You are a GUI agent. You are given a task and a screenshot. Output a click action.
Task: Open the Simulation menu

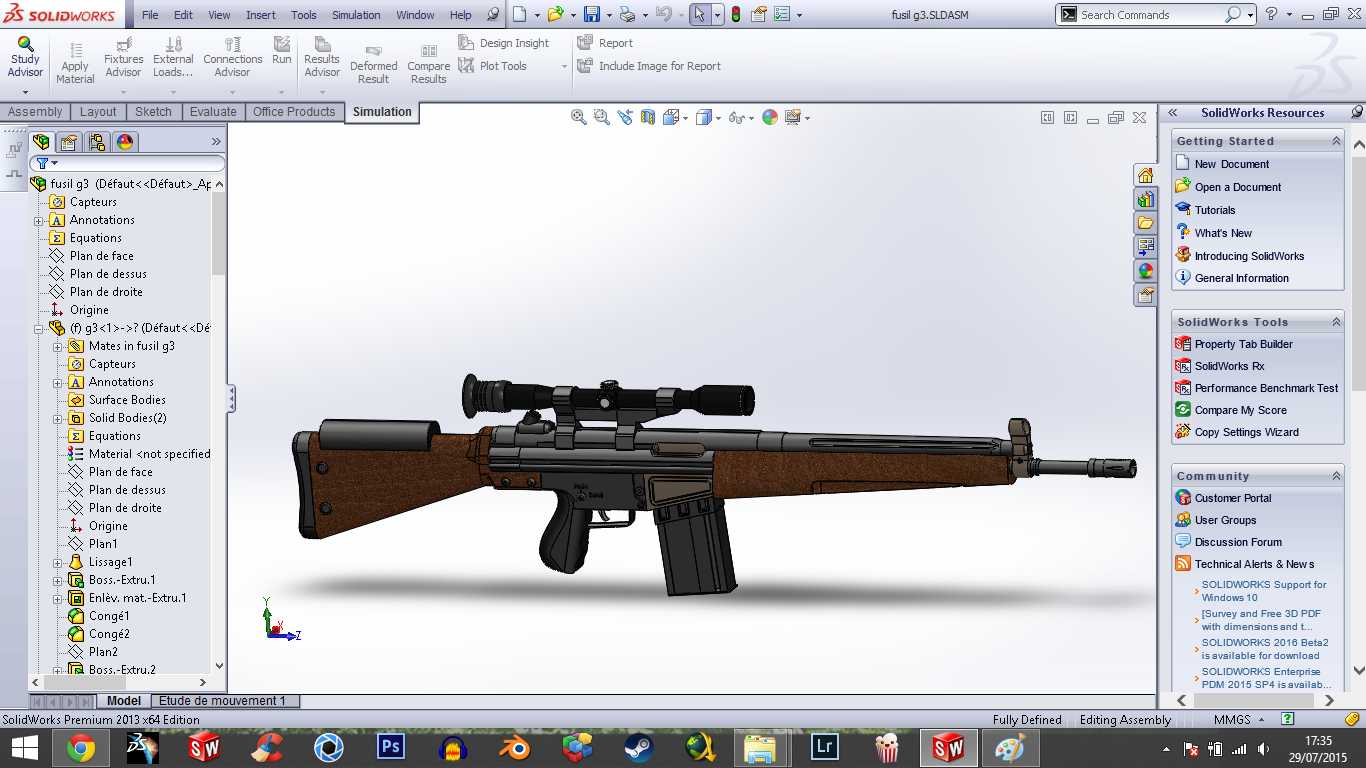coord(356,15)
